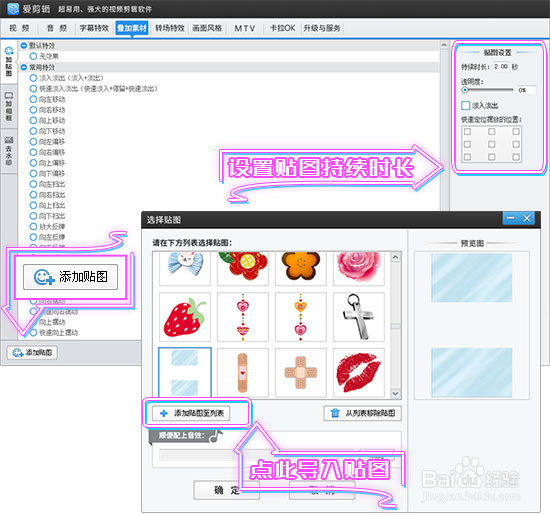The height and width of the screenshot is (515, 550).
Task: Collapse the 默认特效 group
Action: [x=24, y=45]
